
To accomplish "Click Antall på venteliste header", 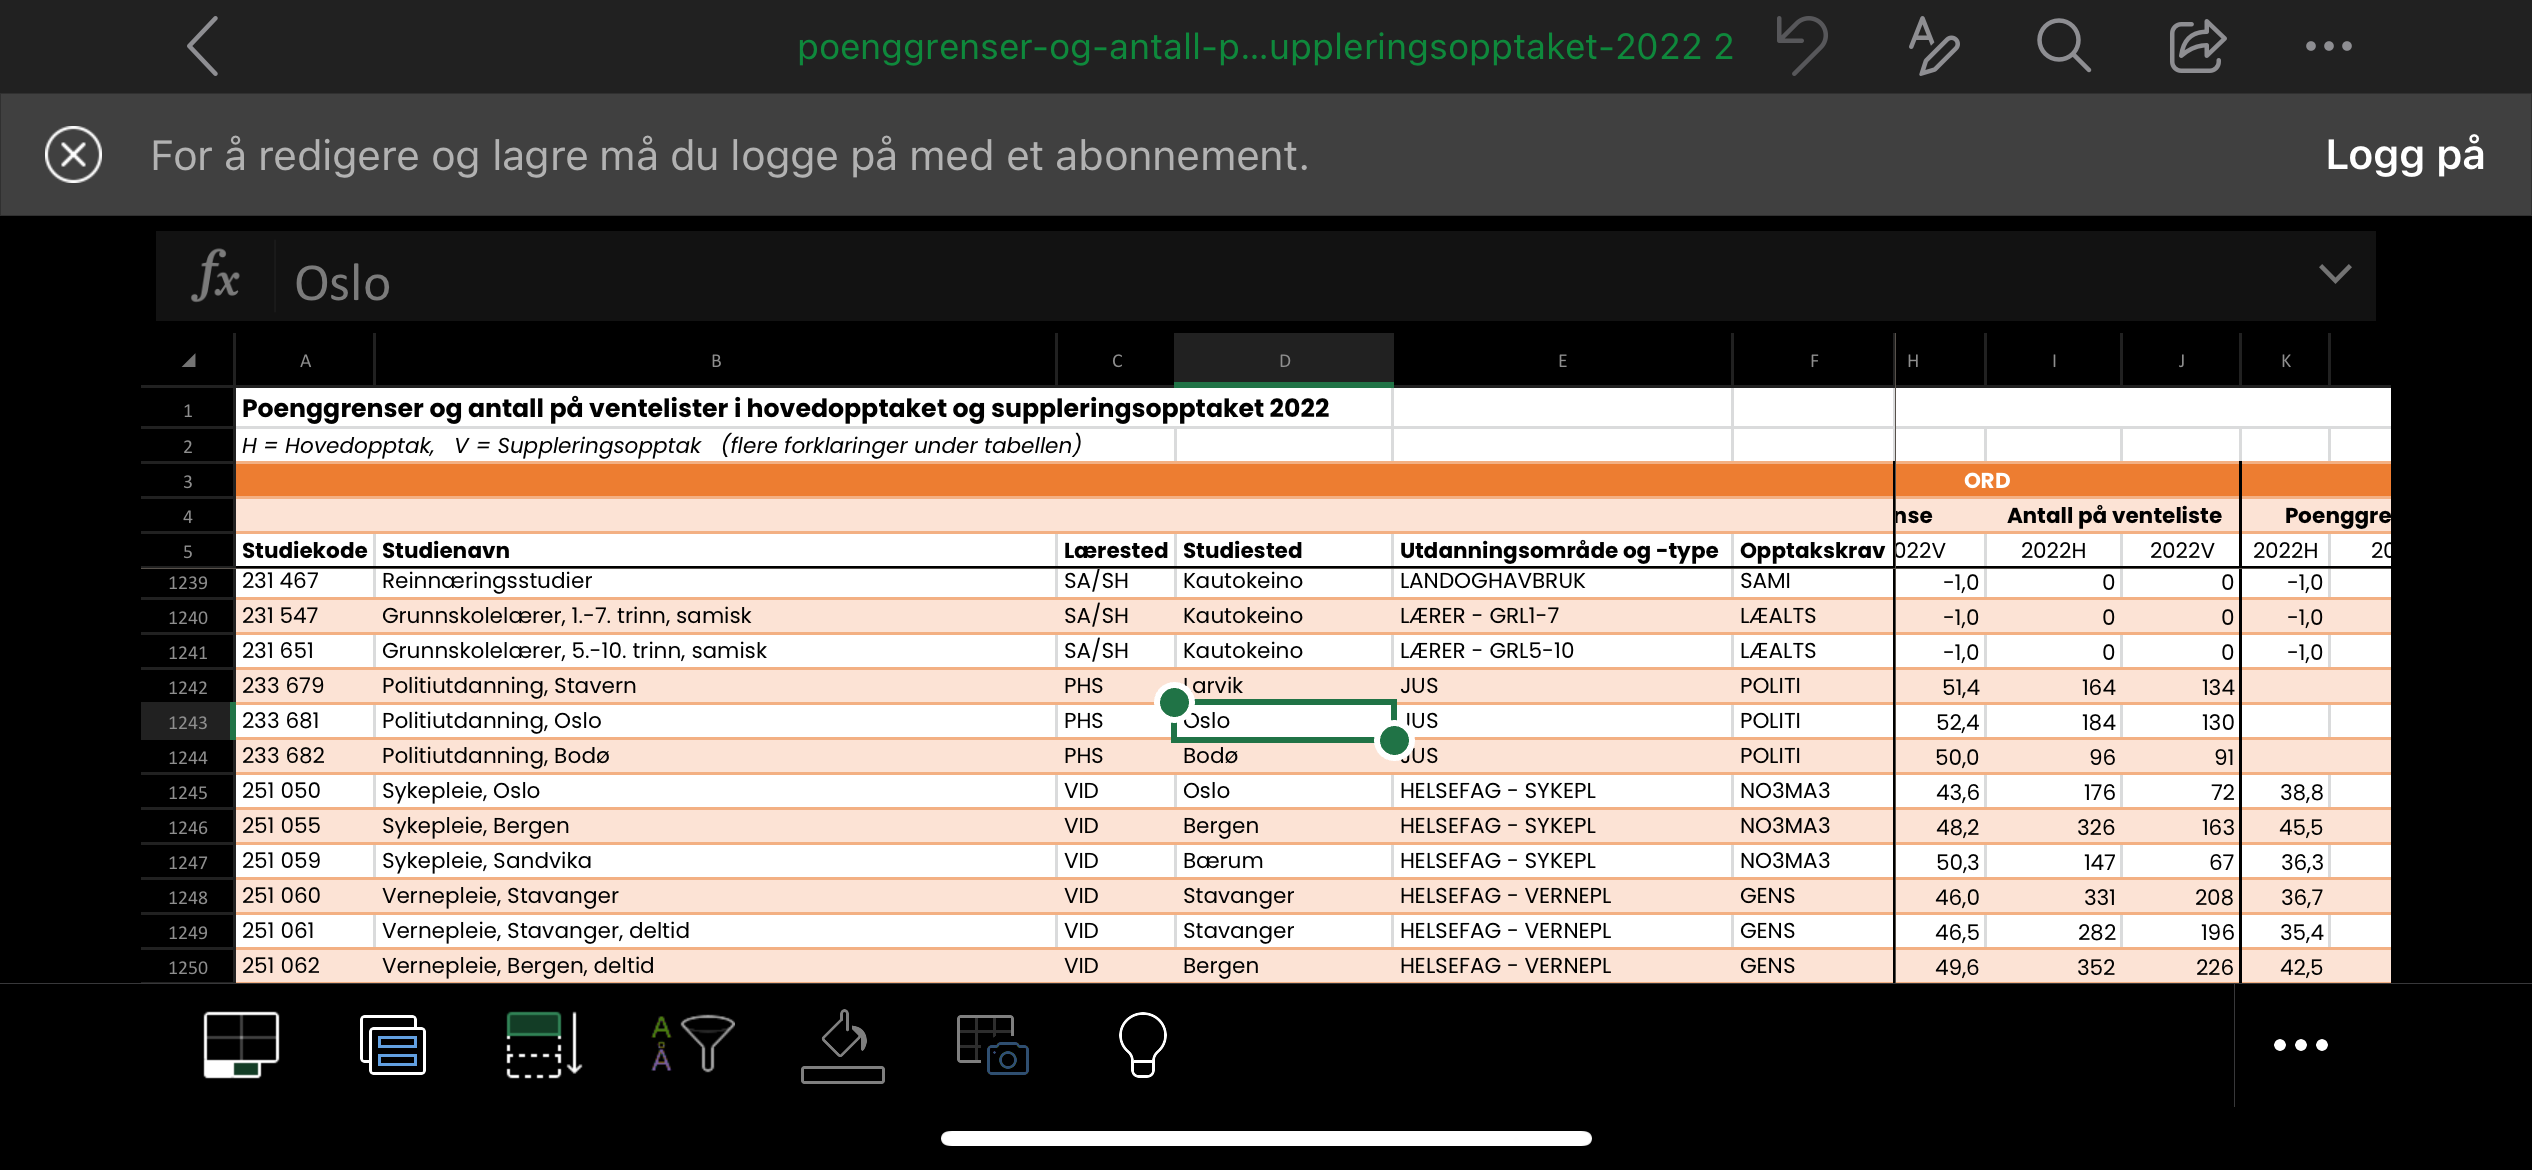I will point(2113,516).
